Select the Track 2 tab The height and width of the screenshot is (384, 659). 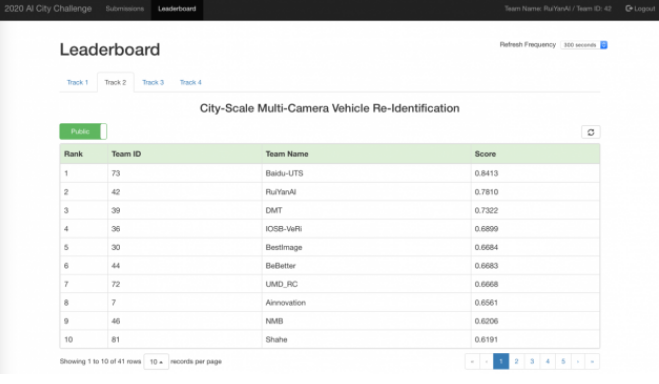coord(115,82)
